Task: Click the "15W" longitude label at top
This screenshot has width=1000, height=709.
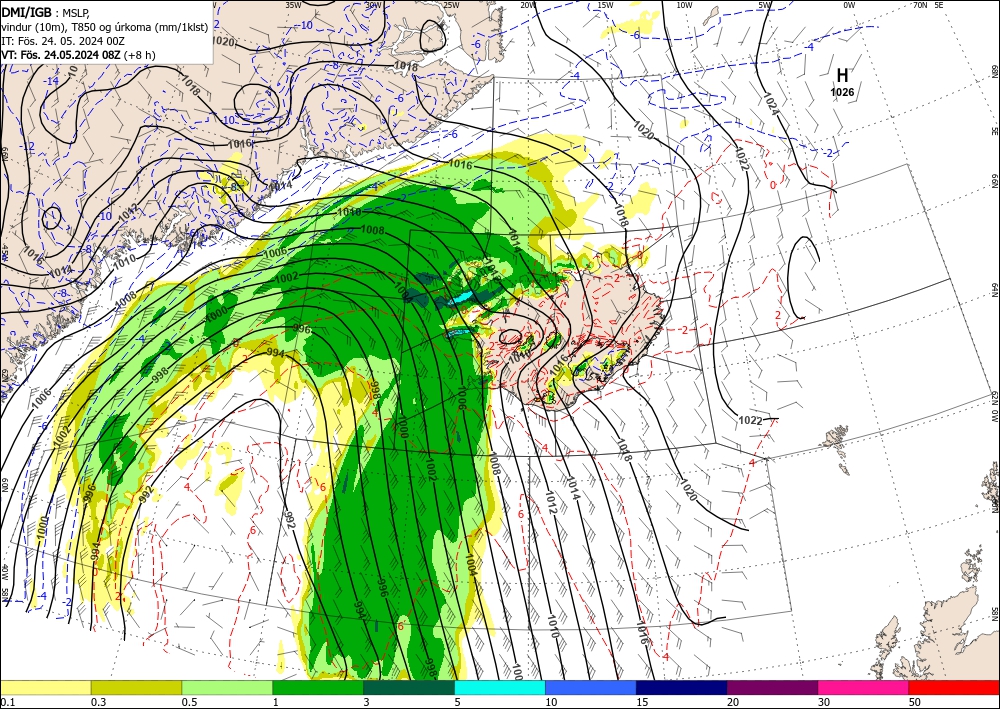Action: [606, 5]
